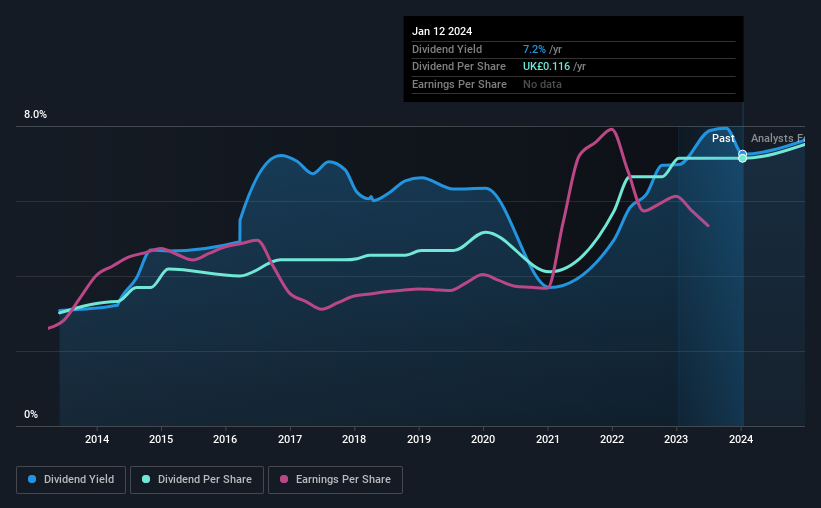Click the 2017 x-axis year label
Viewport: 821px width, 508px height.
pos(290,439)
